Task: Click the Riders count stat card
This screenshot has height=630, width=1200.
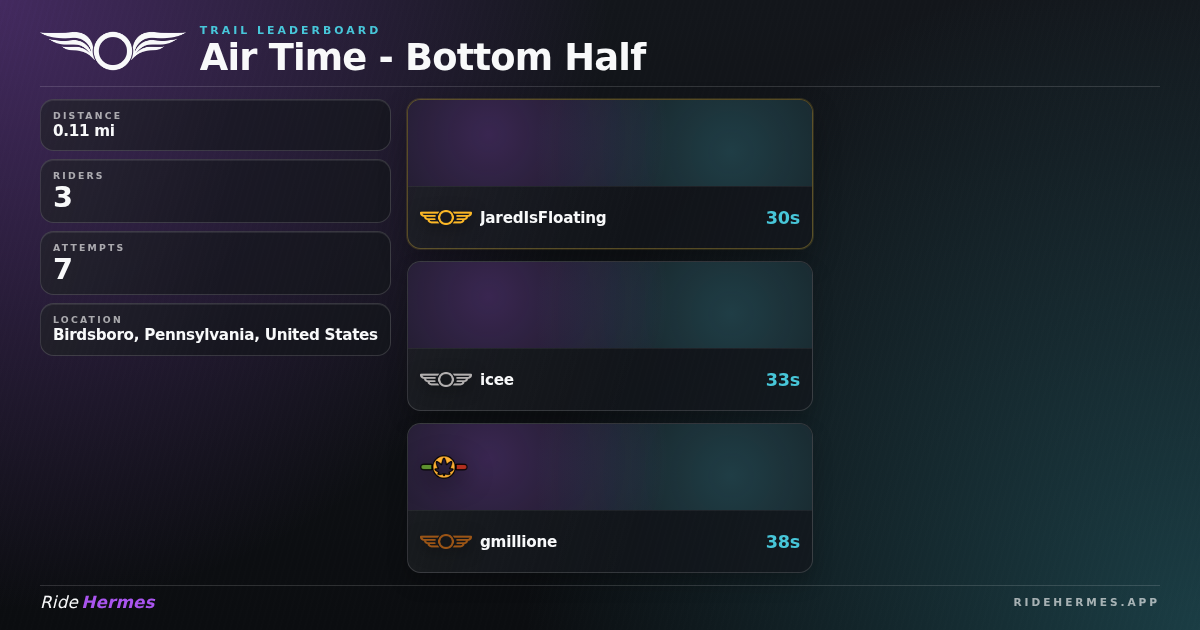Action: pyautogui.click(x=215, y=191)
